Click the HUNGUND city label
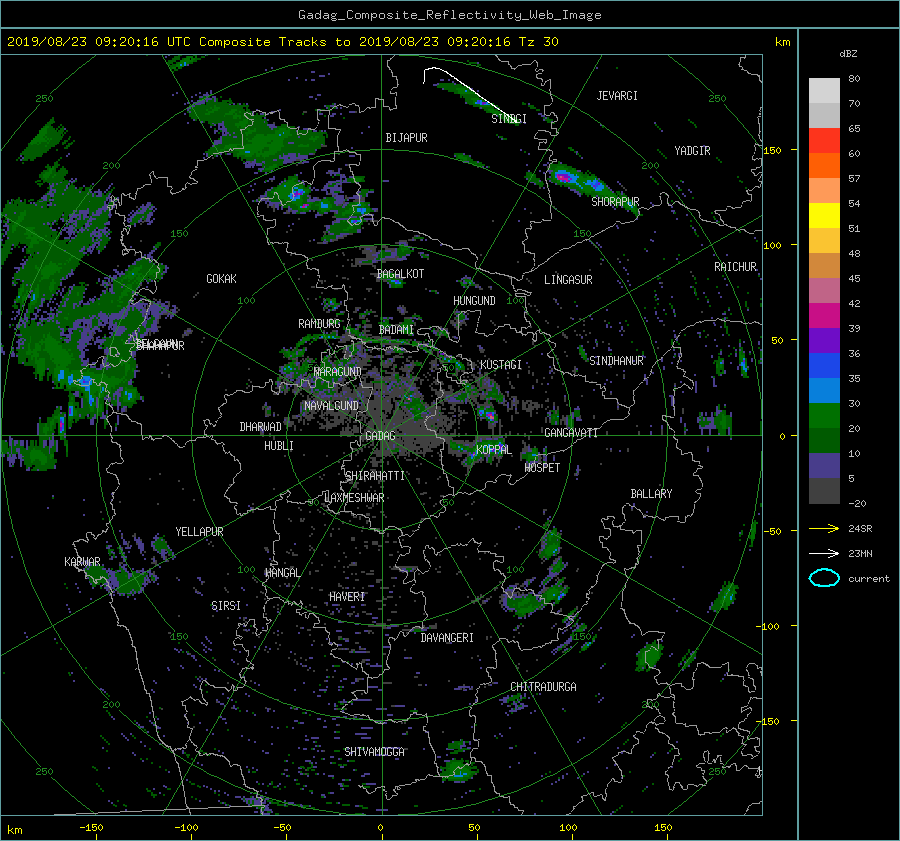 coord(474,301)
